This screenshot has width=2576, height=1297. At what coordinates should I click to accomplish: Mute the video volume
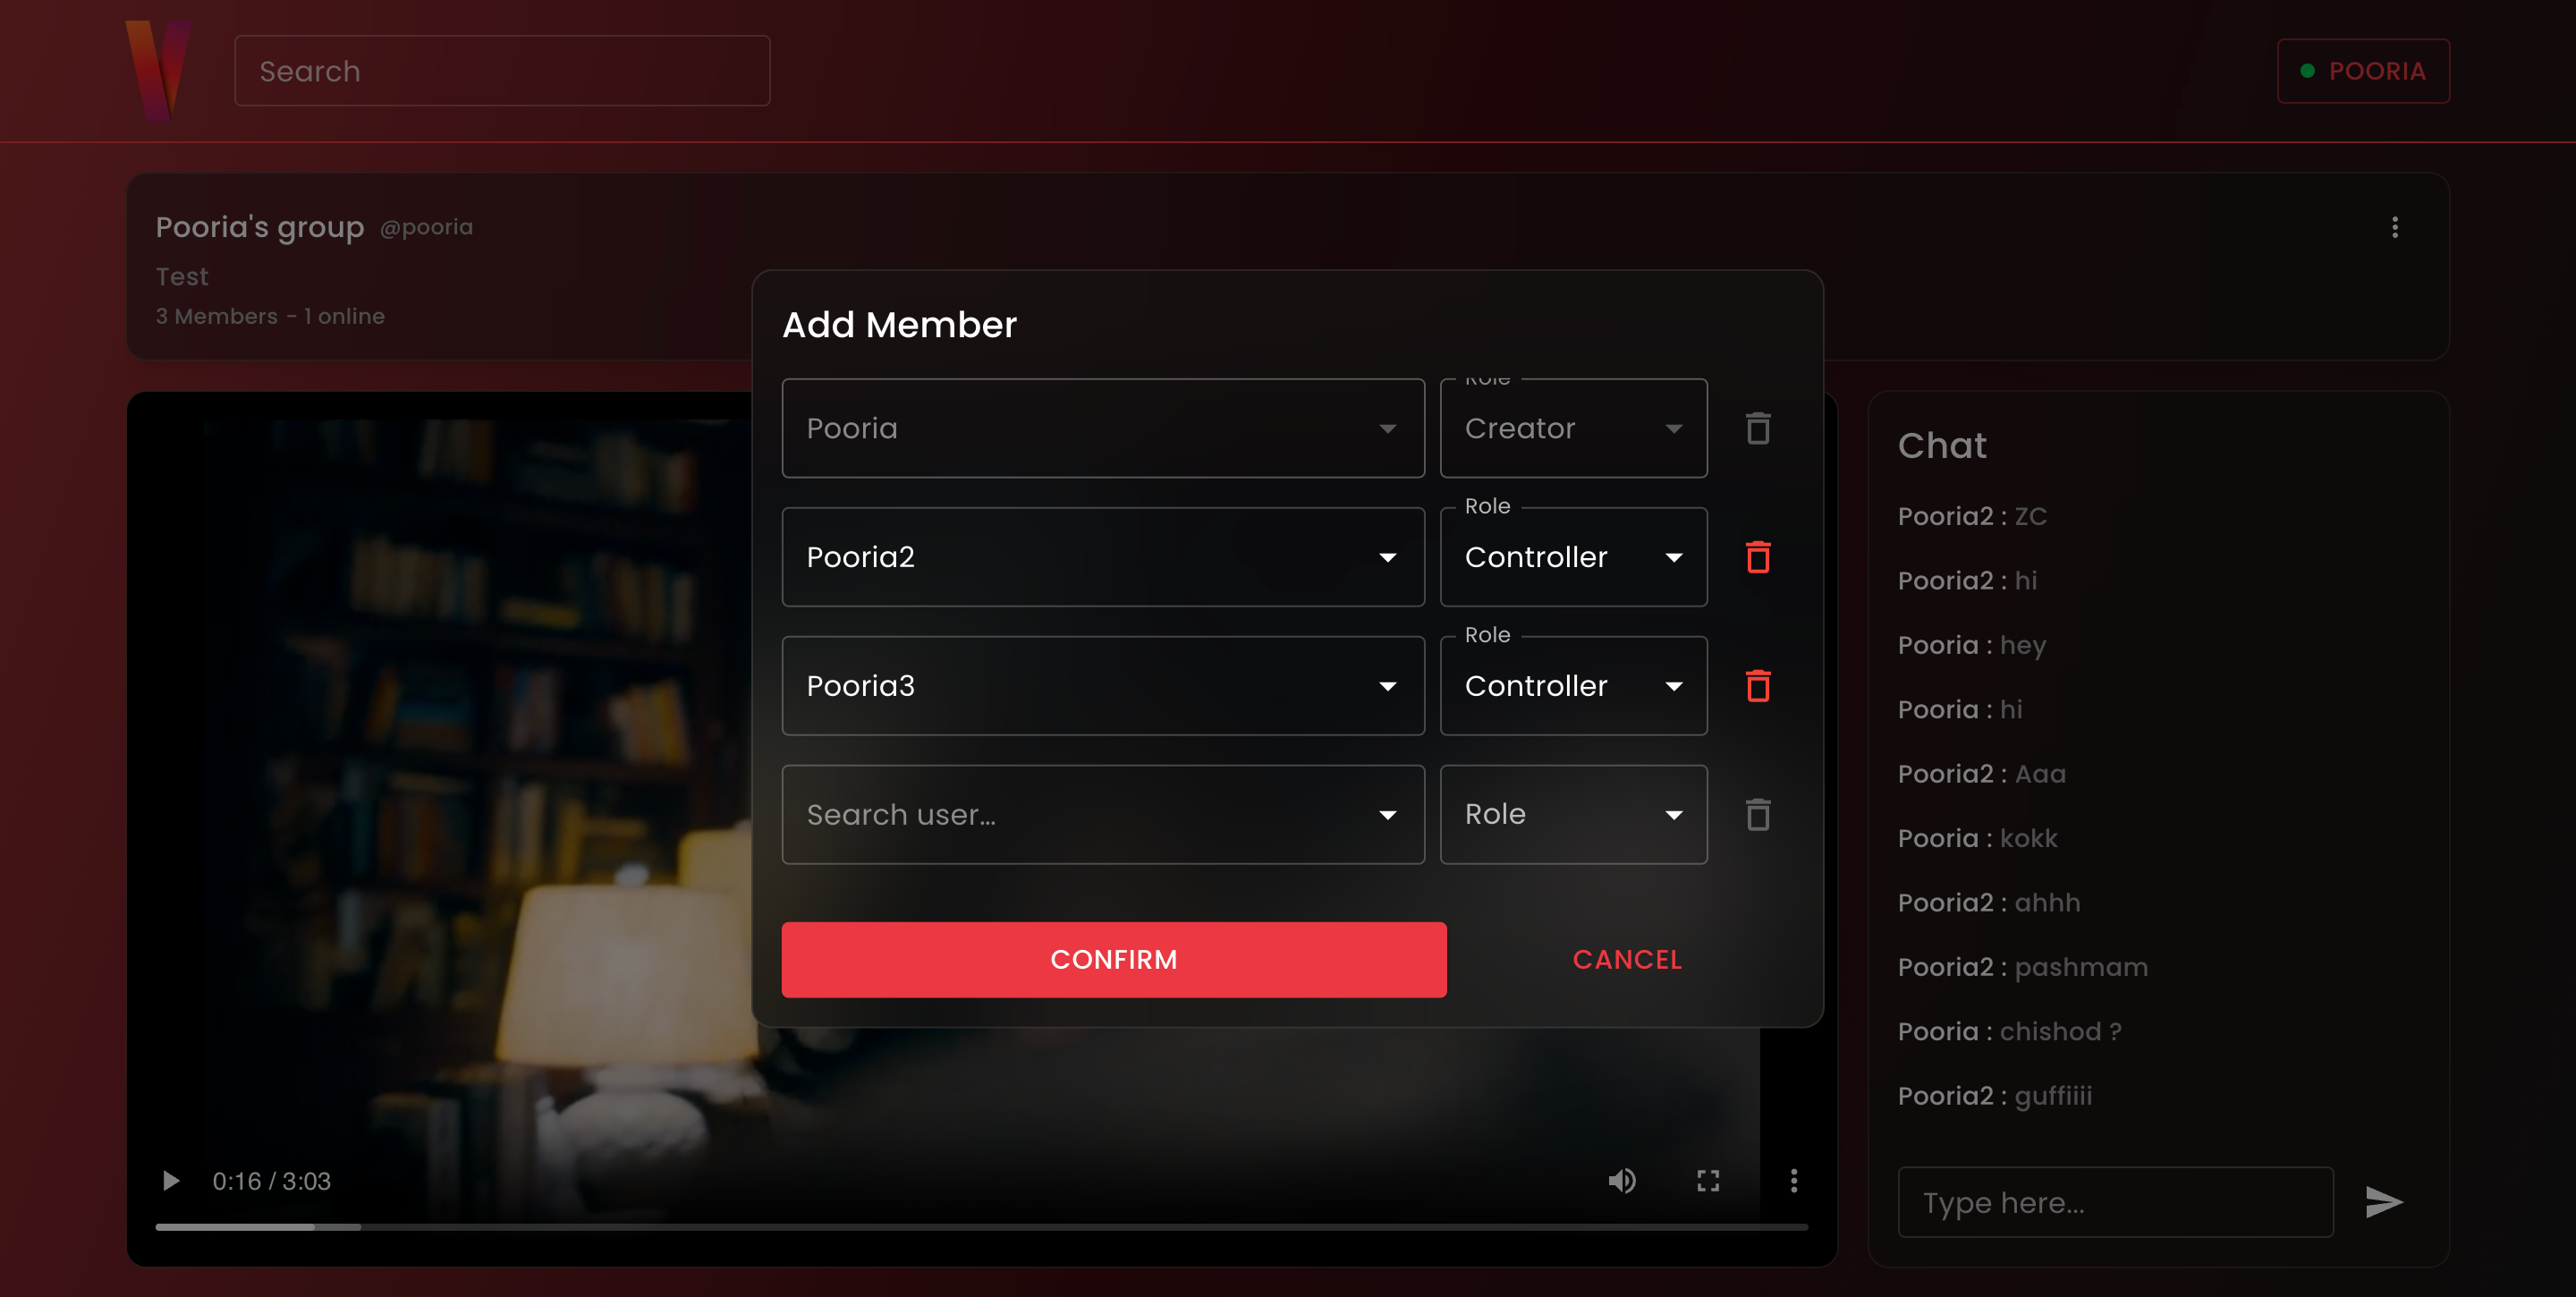[1621, 1181]
